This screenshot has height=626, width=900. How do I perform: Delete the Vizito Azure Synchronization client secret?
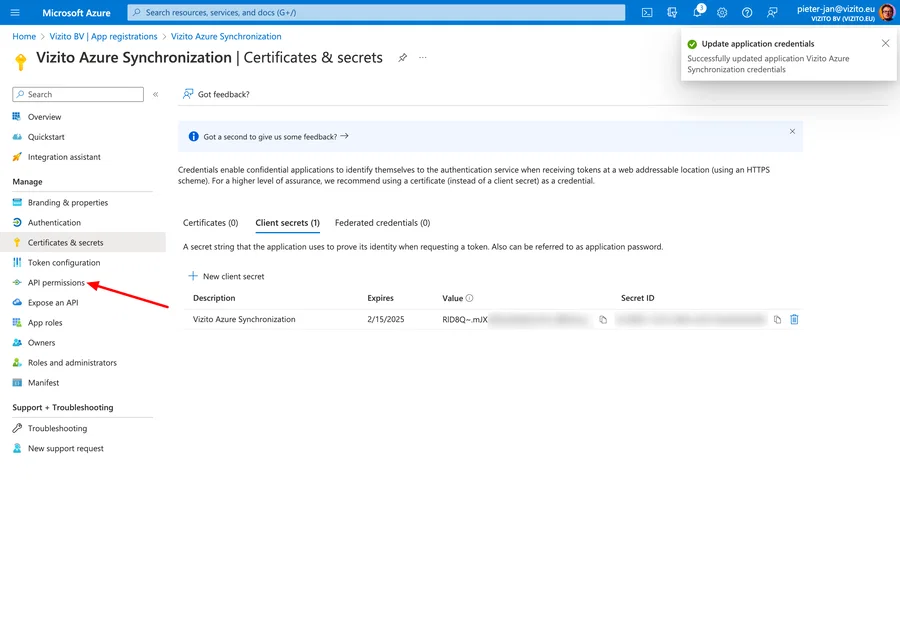tap(793, 319)
